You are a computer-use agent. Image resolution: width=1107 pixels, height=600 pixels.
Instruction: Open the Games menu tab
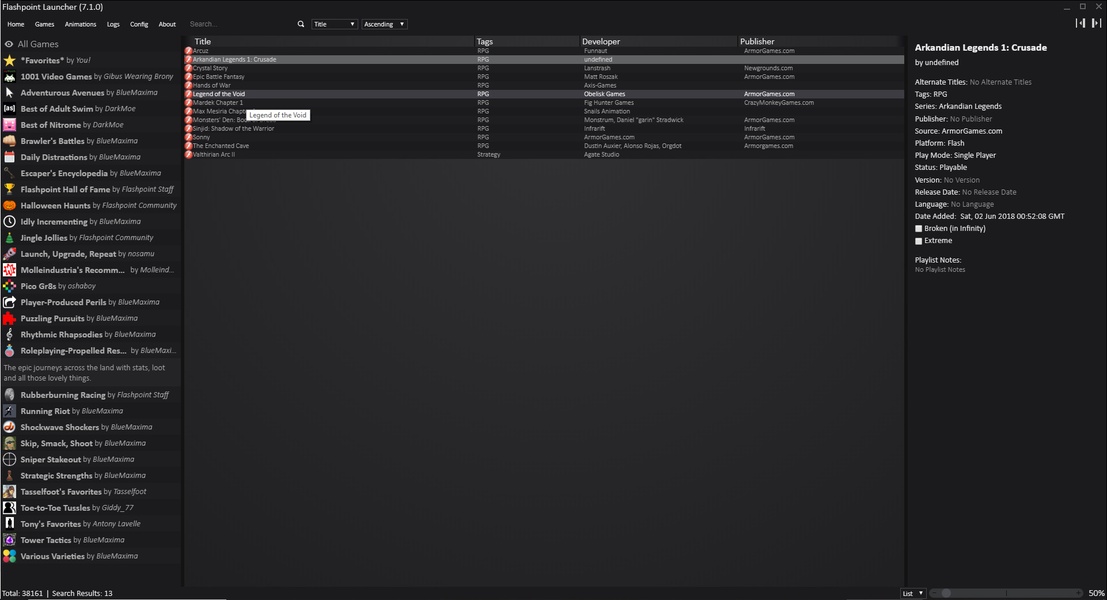pyautogui.click(x=44, y=24)
